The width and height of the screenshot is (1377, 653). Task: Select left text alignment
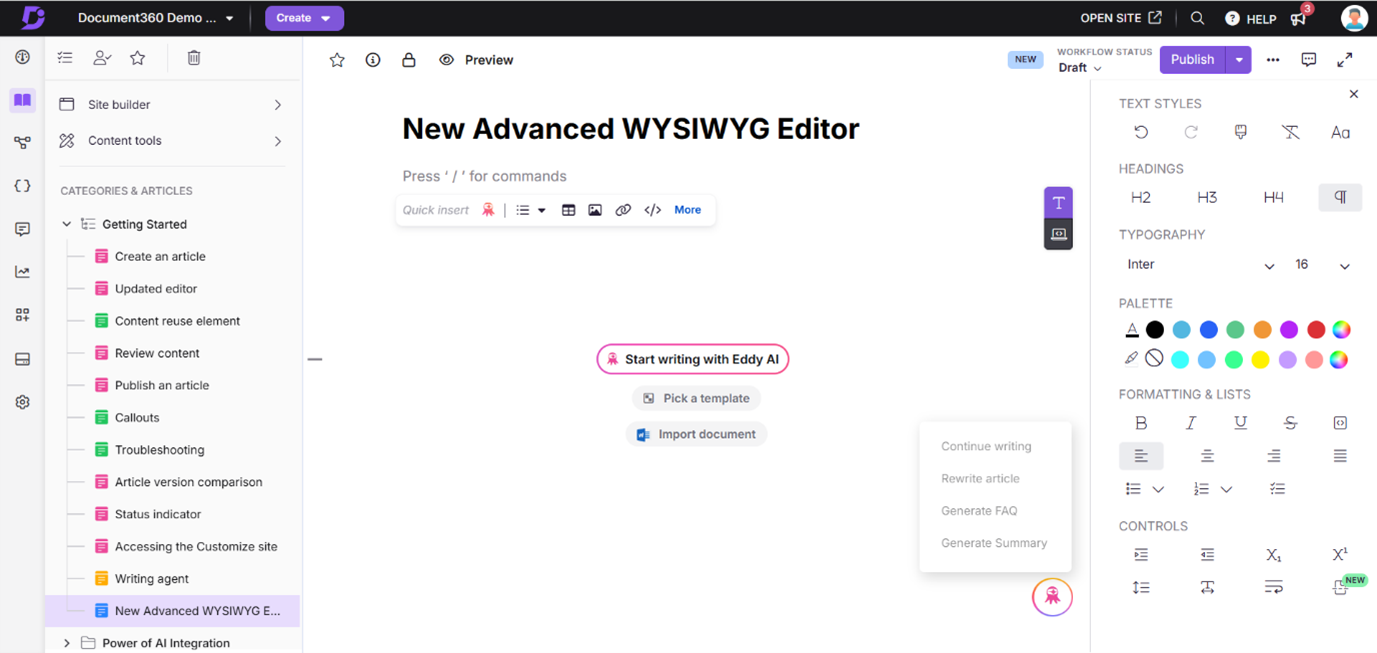tap(1141, 456)
